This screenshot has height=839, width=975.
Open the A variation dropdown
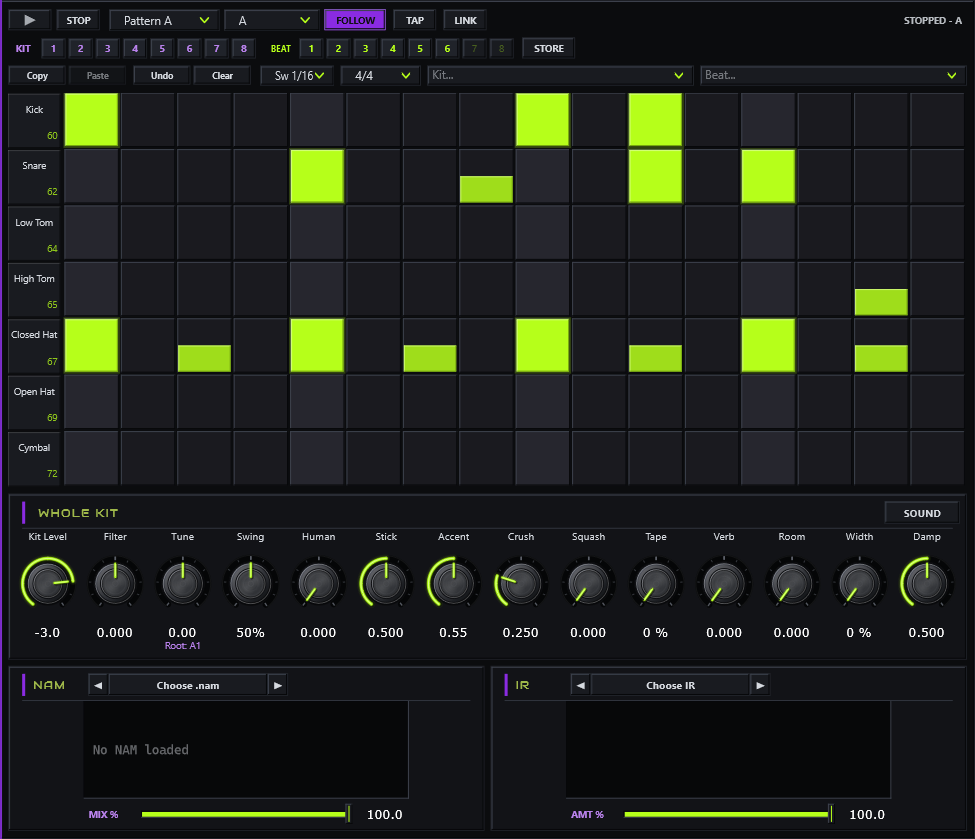coord(272,20)
